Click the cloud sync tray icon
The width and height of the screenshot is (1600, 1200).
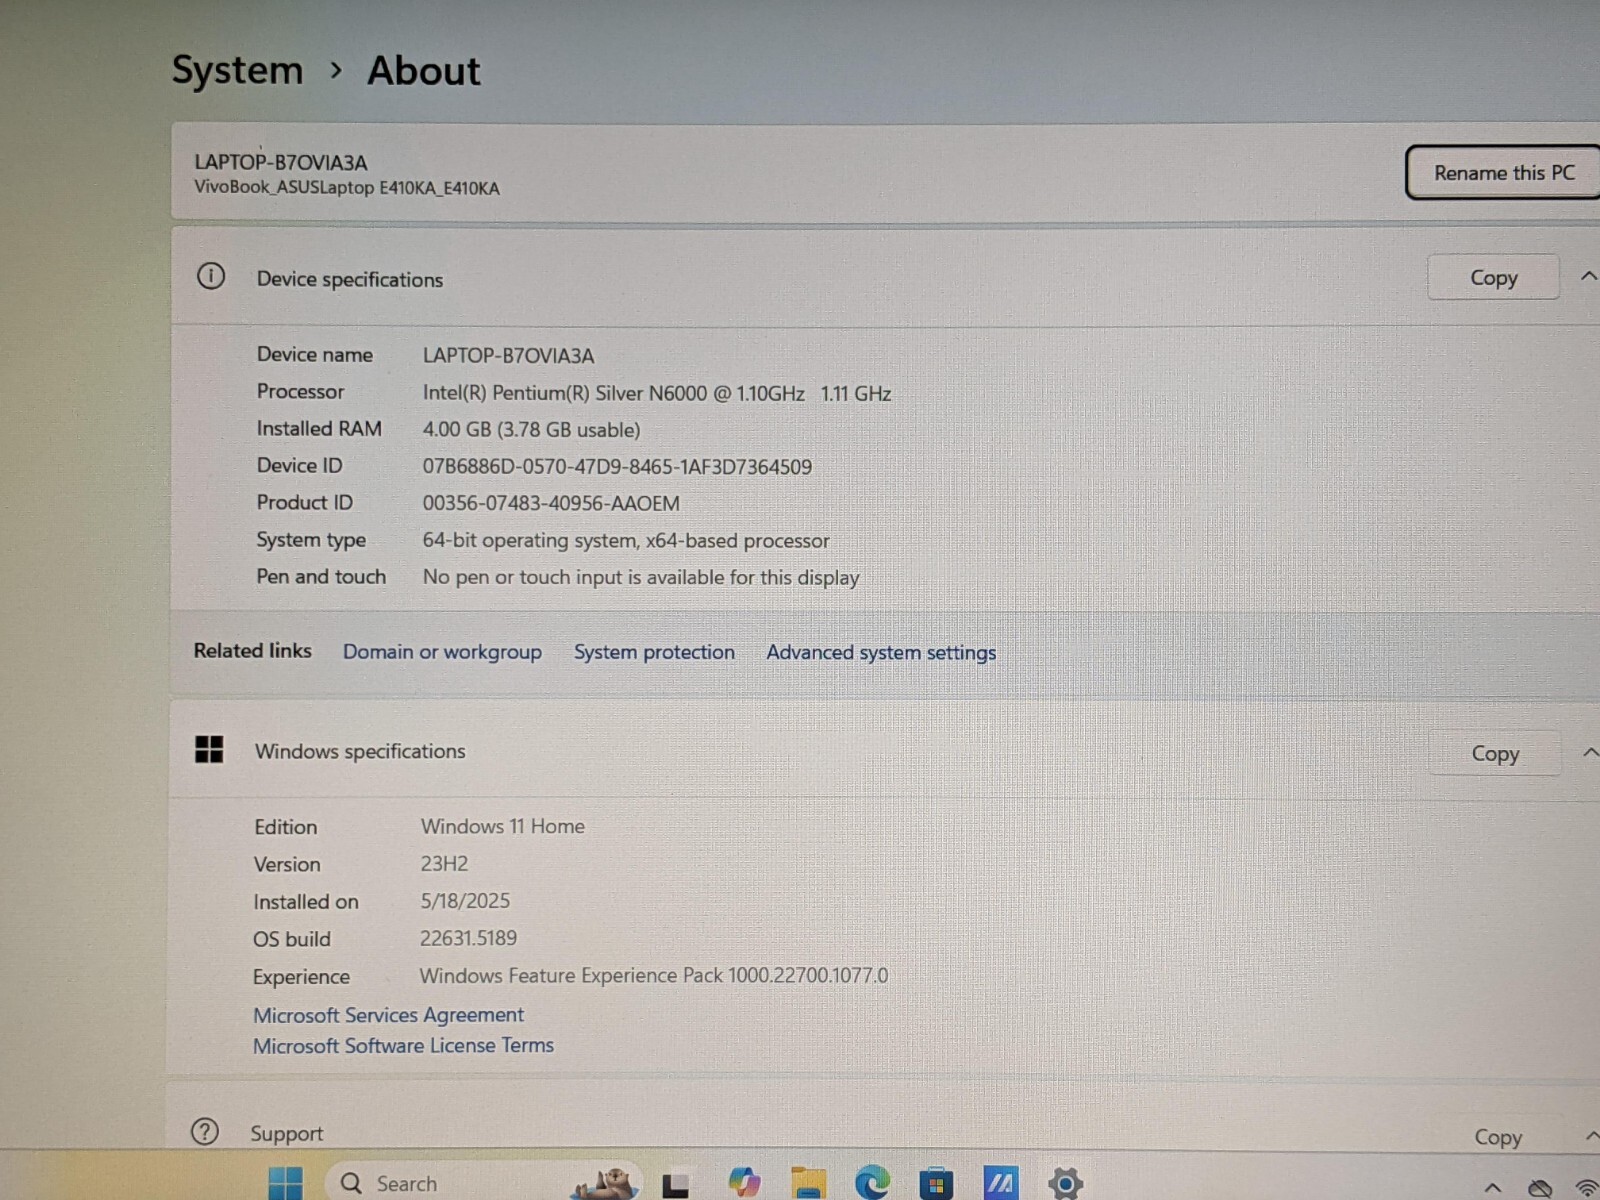(1540, 1189)
